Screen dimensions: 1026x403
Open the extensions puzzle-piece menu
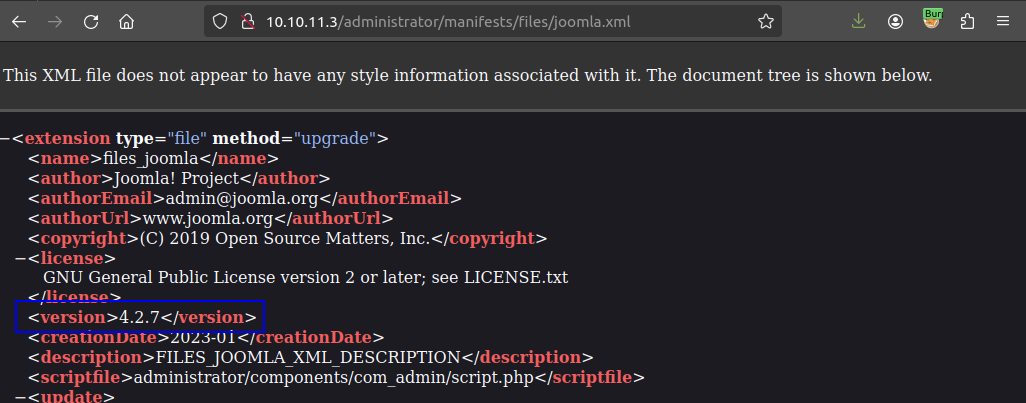click(x=967, y=21)
